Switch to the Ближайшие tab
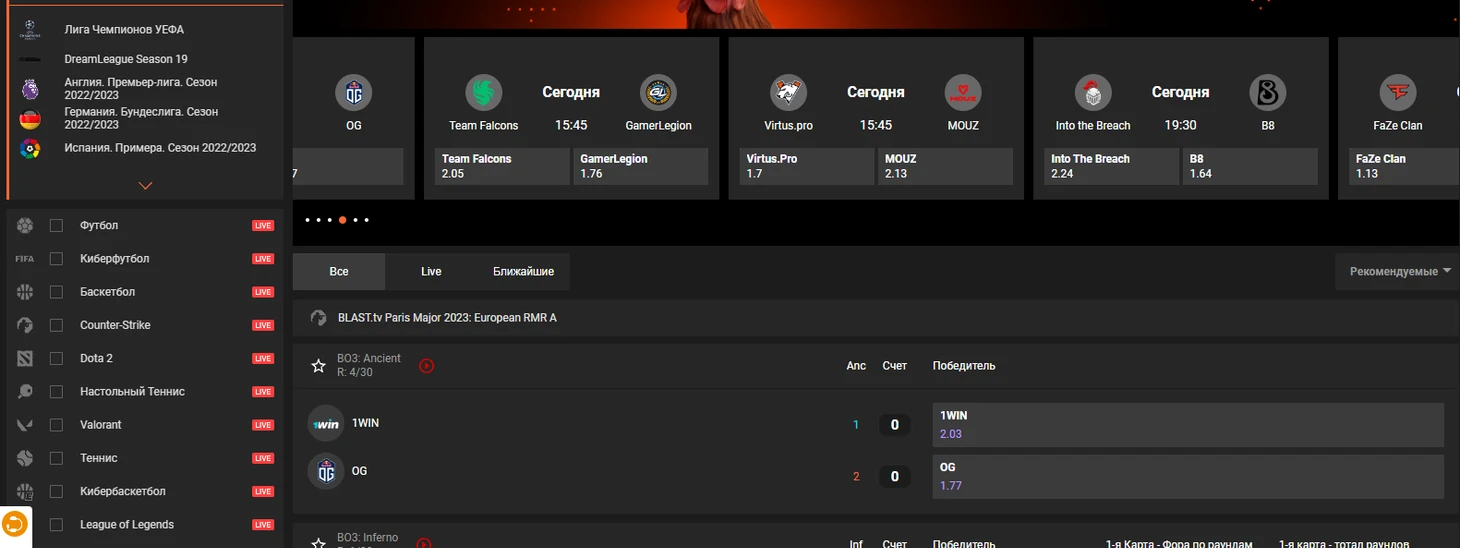Viewport: 1460px width, 548px height. (x=523, y=272)
